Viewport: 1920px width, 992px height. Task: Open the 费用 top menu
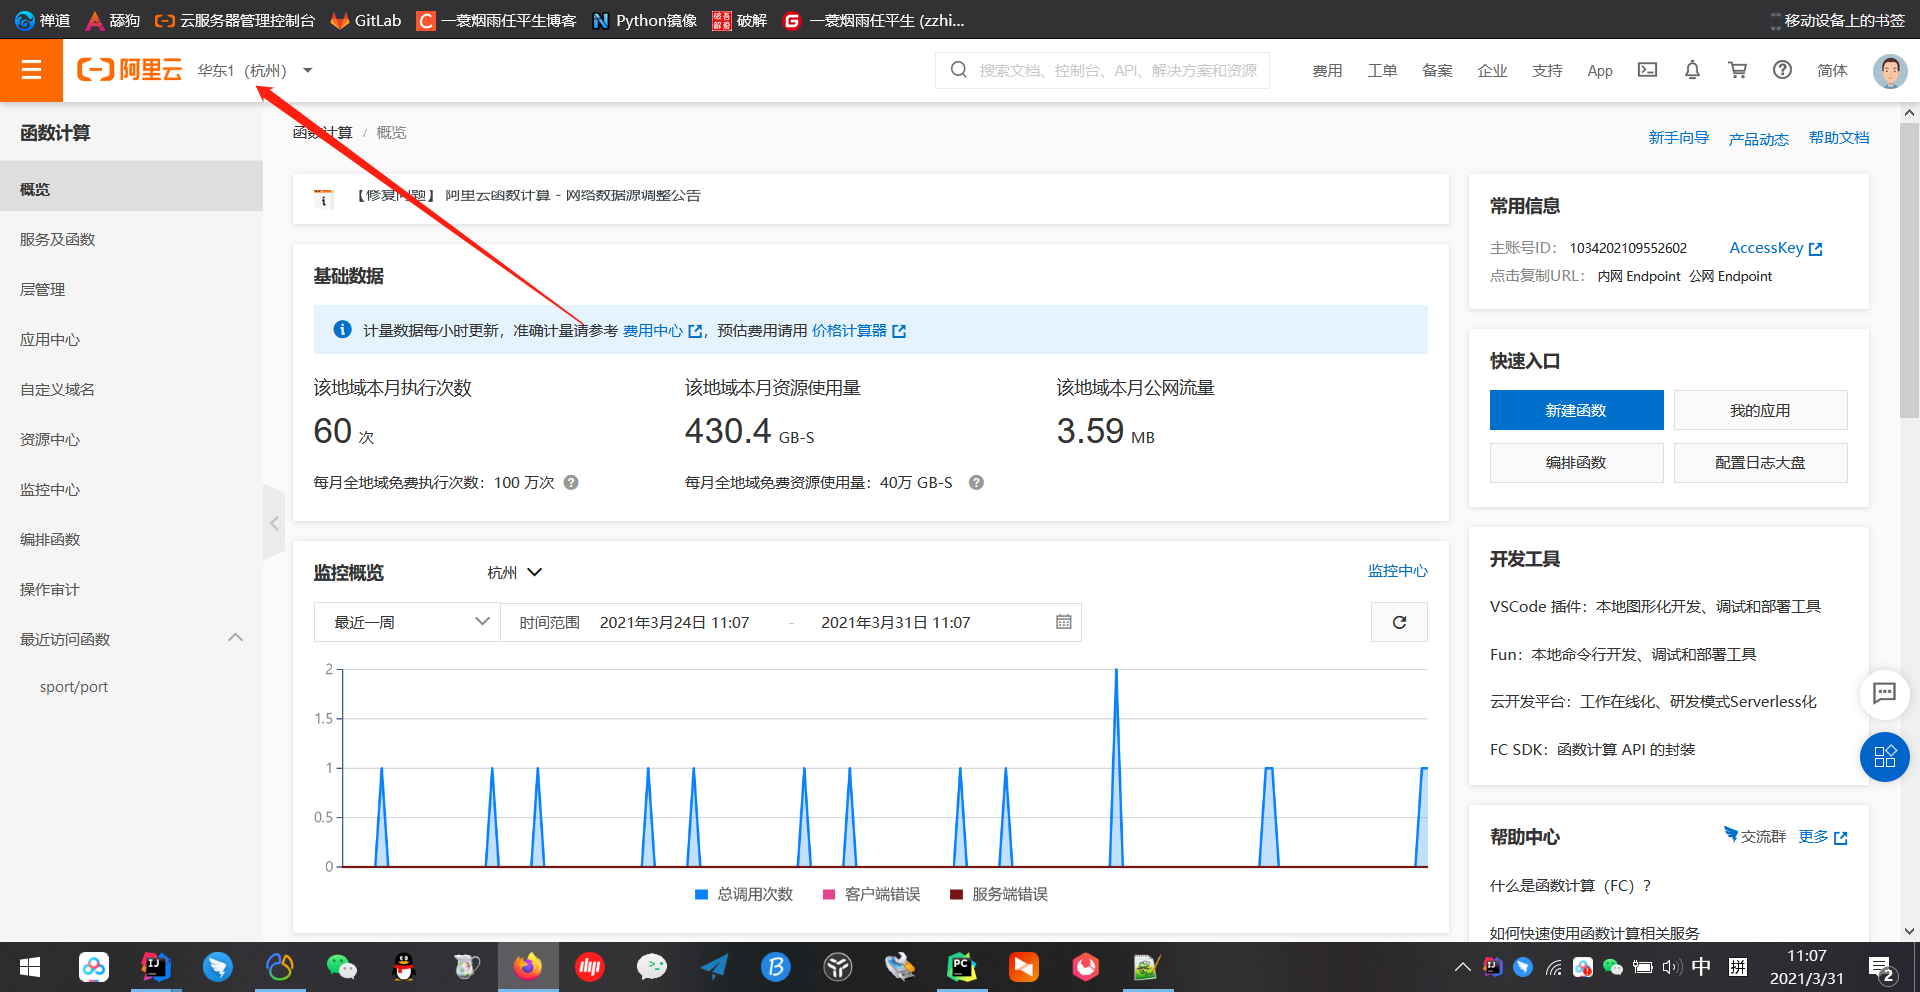1327,70
